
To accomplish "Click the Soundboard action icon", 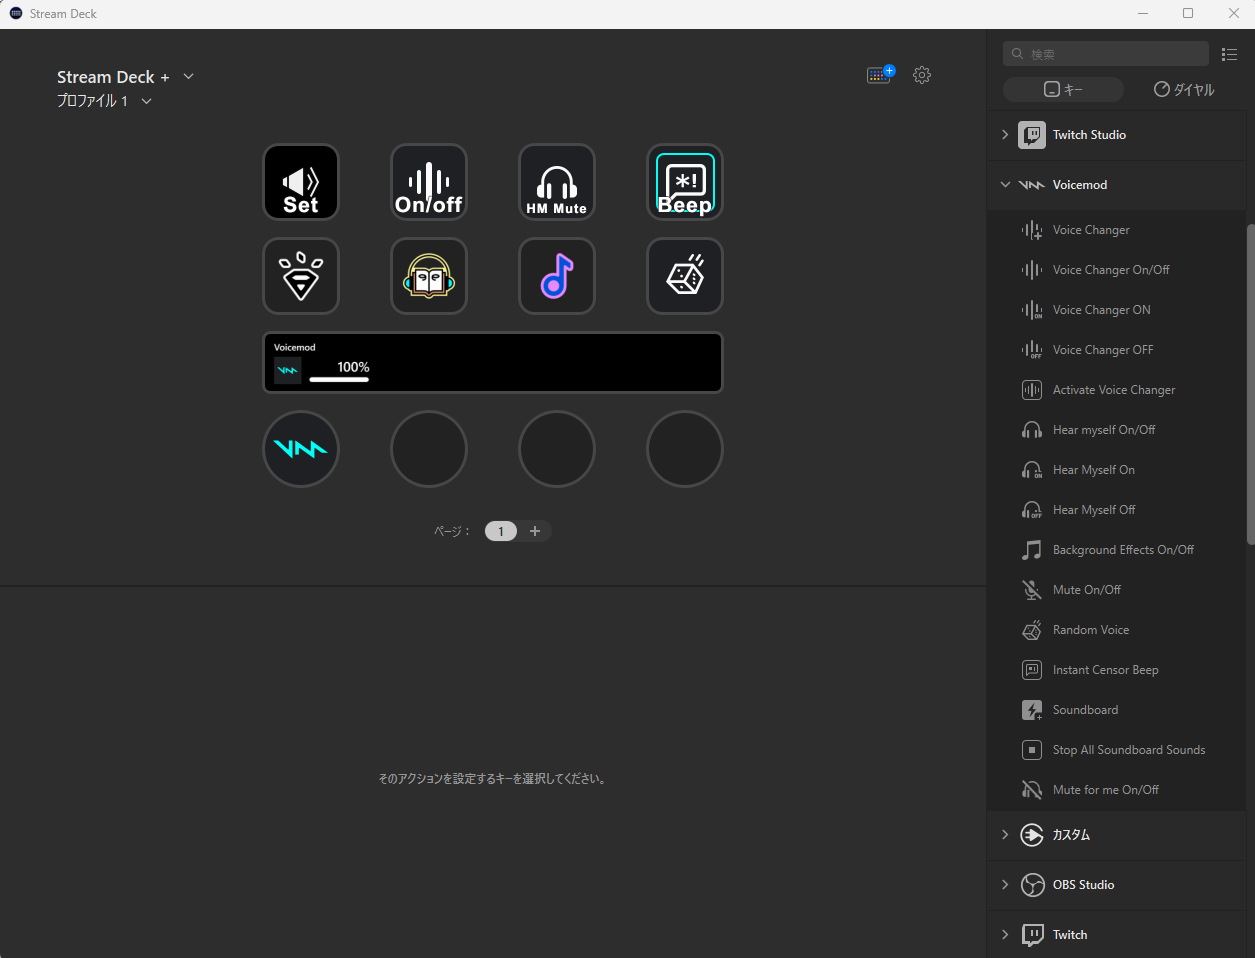I will point(1032,710).
